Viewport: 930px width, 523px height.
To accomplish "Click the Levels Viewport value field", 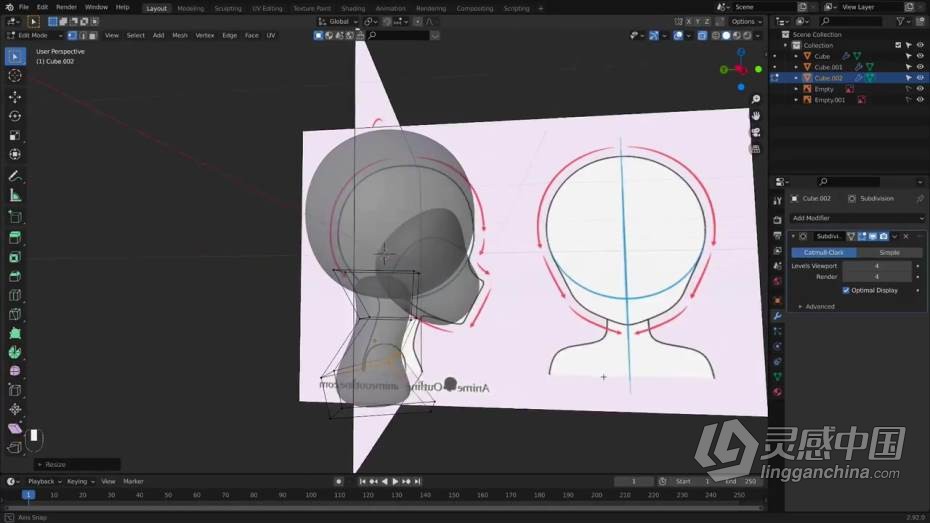I will tap(877, 266).
